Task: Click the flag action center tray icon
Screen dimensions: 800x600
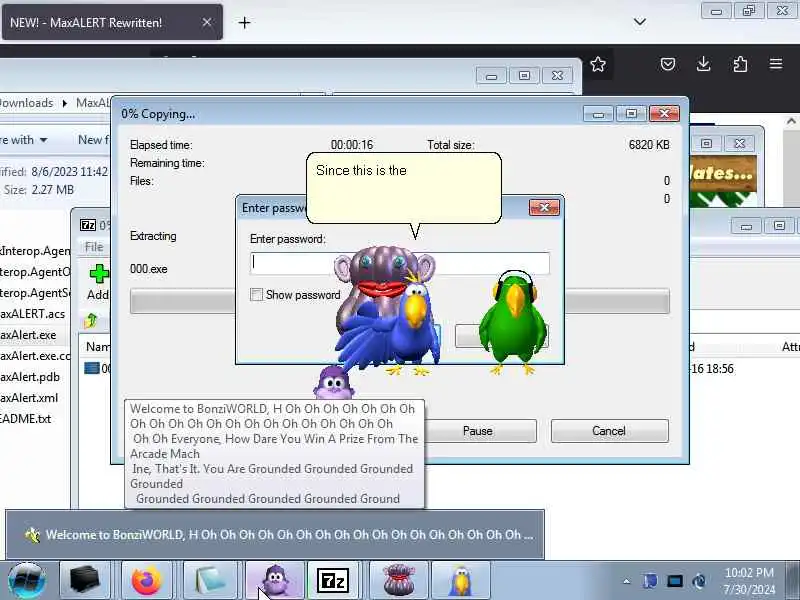Action: [x=651, y=581]
